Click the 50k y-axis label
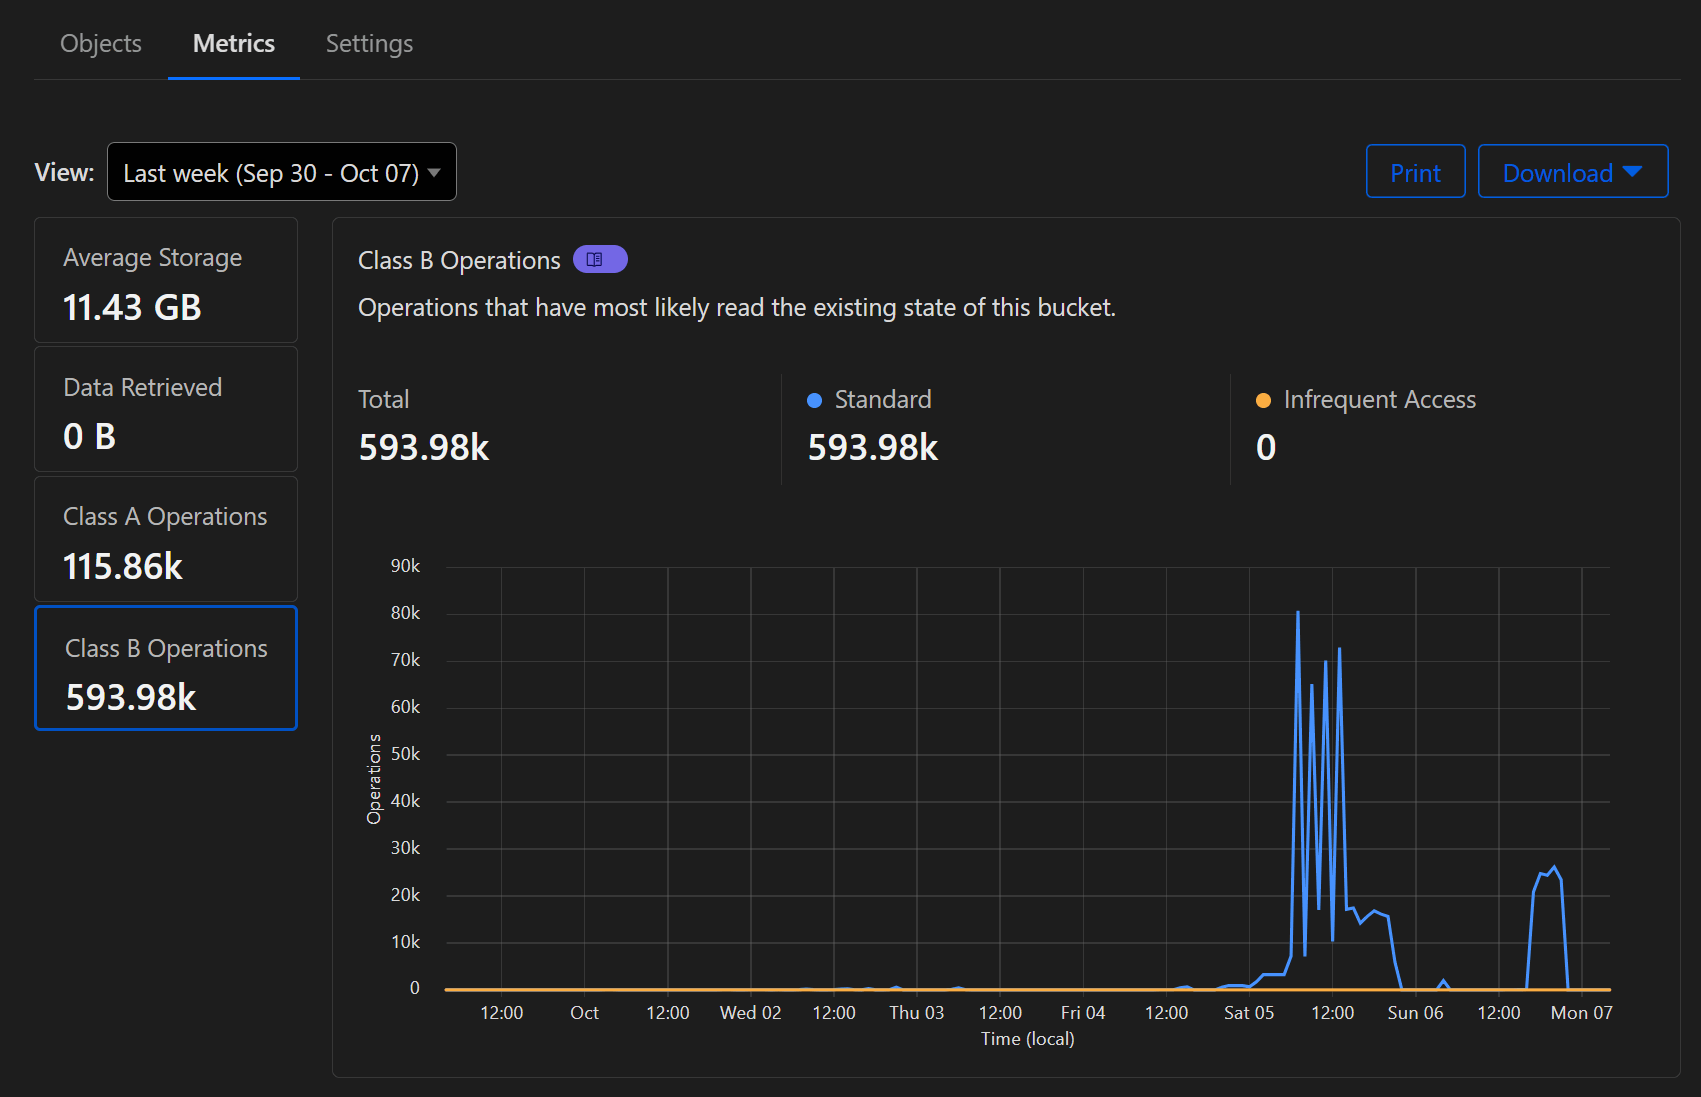Image resolution: width=1701 pixels, height=1097 pixels. coord(405,754)
